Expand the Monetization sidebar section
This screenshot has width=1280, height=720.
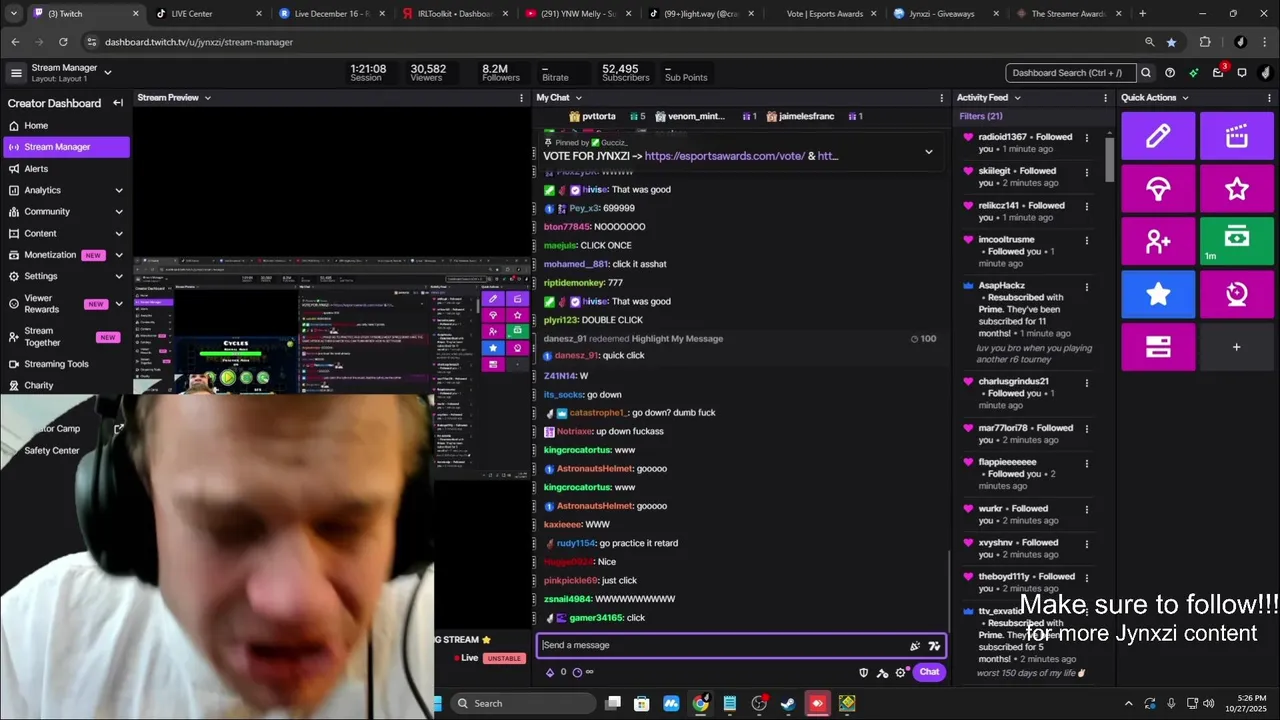tap(119, 255)
